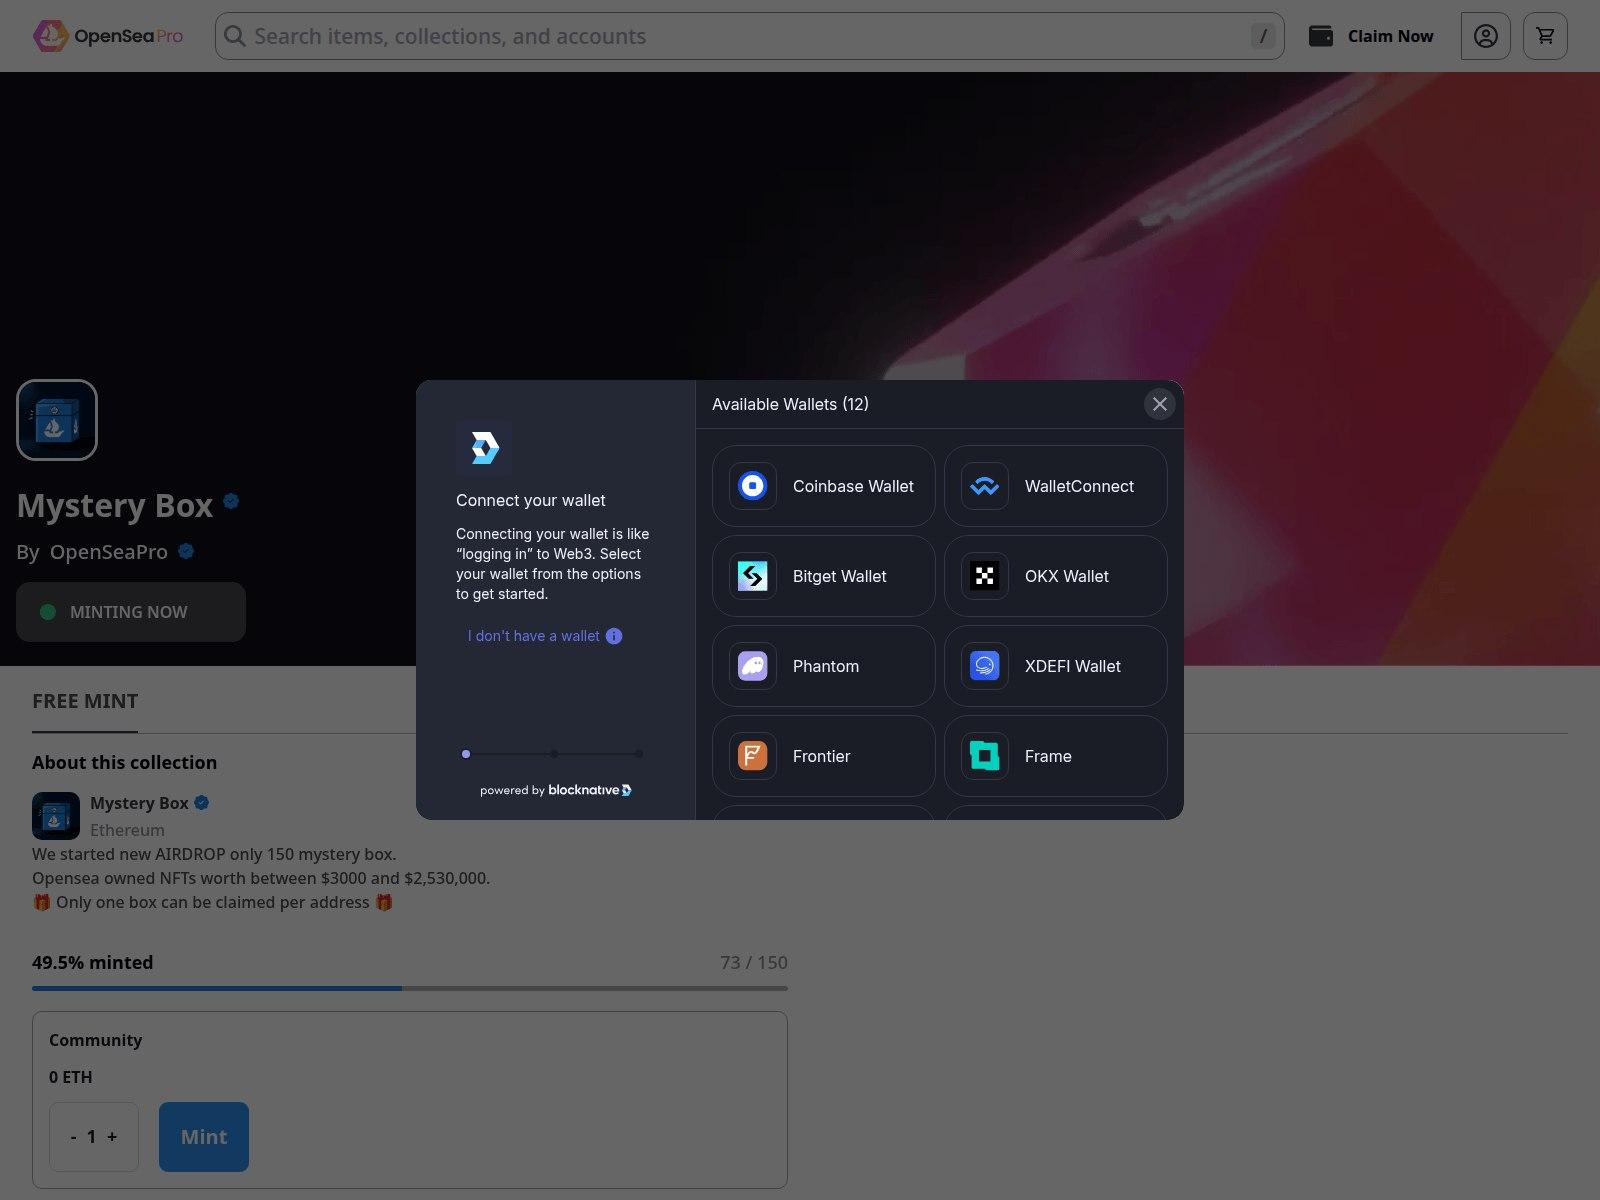Click the WalletConnect logo icon
Image resolution: width=1600 pixels, height=1200 pixels.
click(985, 486)
